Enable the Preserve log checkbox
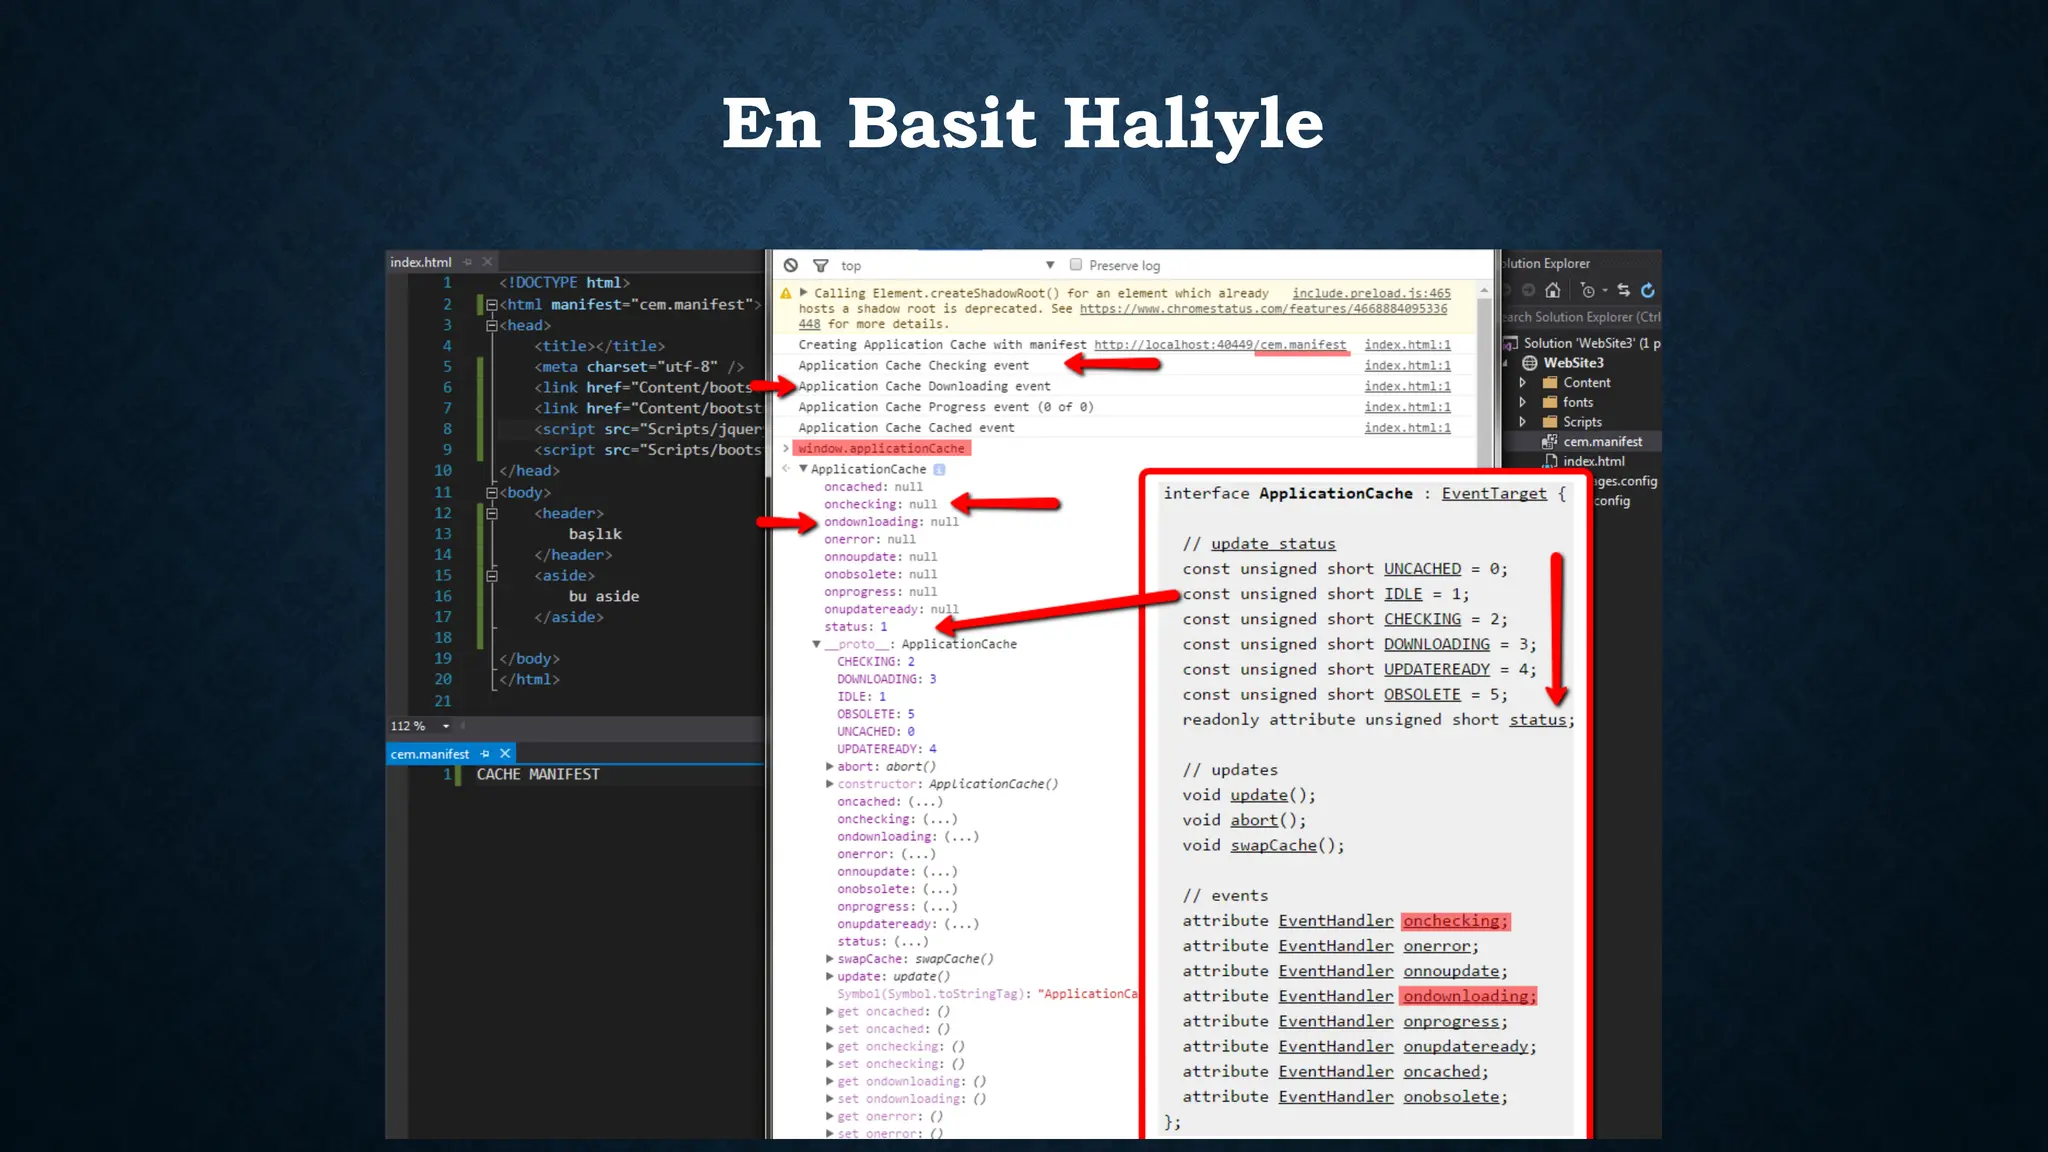Viewport: 2048px width, 1152px height. click(x=1076, y=265)
